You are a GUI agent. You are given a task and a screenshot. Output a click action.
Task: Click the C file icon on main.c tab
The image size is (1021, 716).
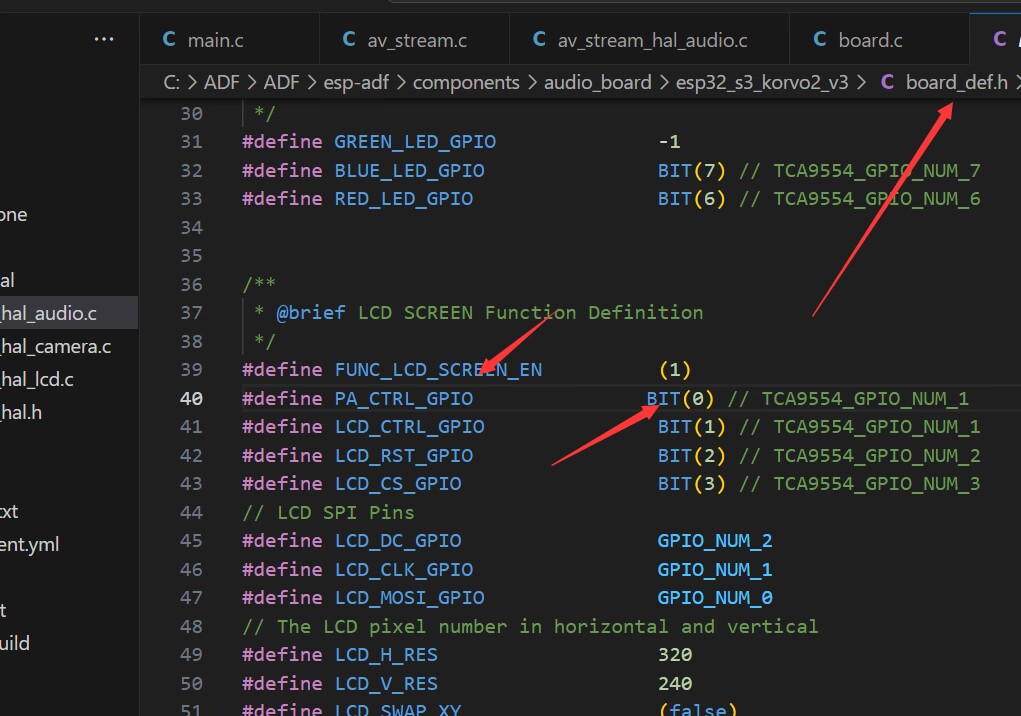pos(168,39)
